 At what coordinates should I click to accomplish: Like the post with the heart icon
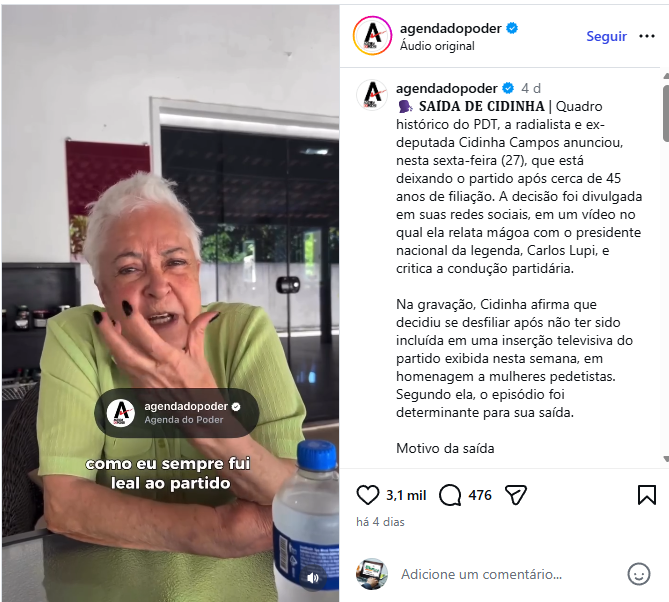tap(367, 495)
